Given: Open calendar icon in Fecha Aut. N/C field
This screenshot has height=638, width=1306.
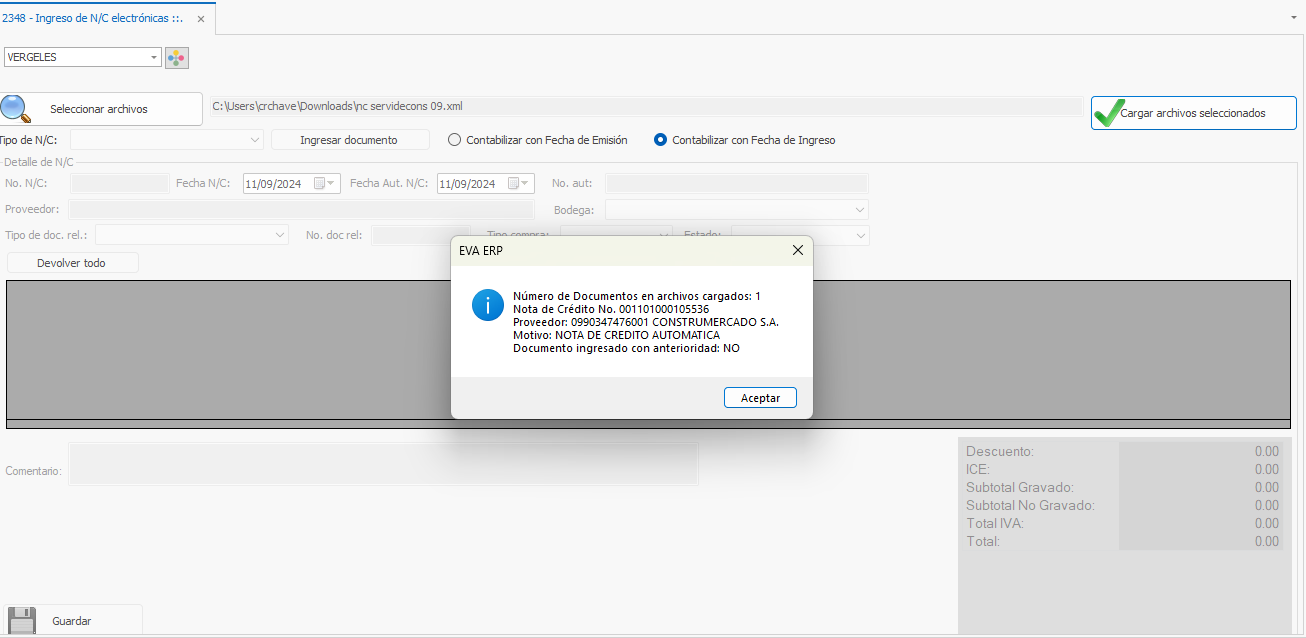Looking at the screenshot, I should pos(514,184).
